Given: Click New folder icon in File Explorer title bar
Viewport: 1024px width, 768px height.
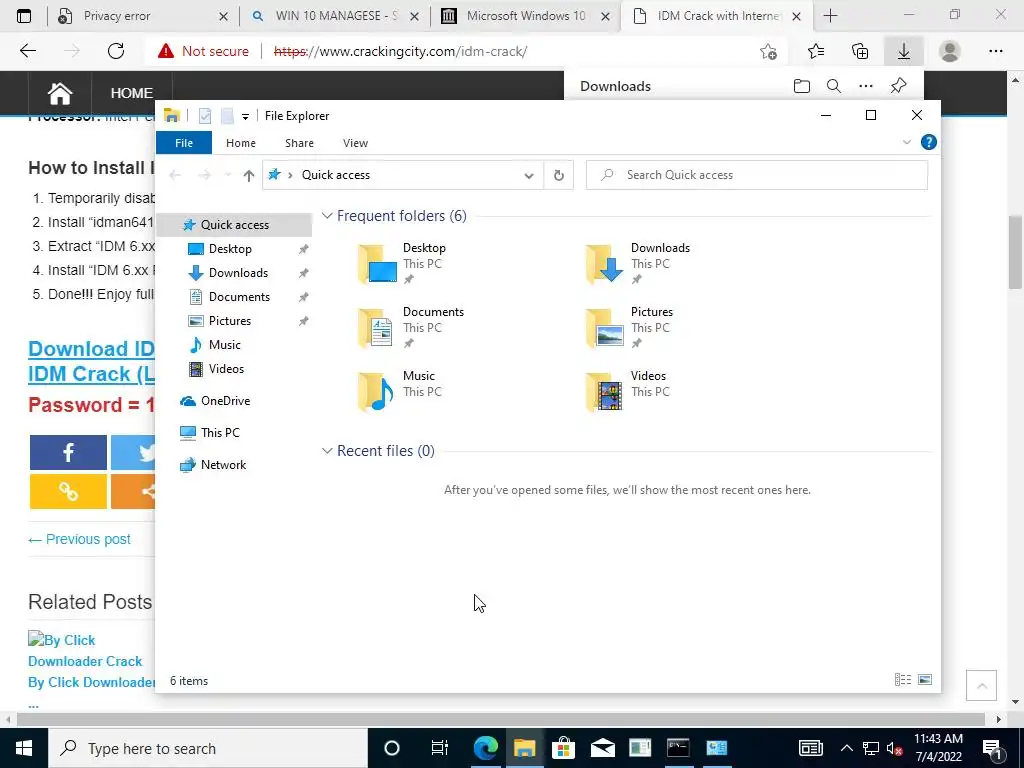Looking at the screenshot, I should (x=227, y=116).
